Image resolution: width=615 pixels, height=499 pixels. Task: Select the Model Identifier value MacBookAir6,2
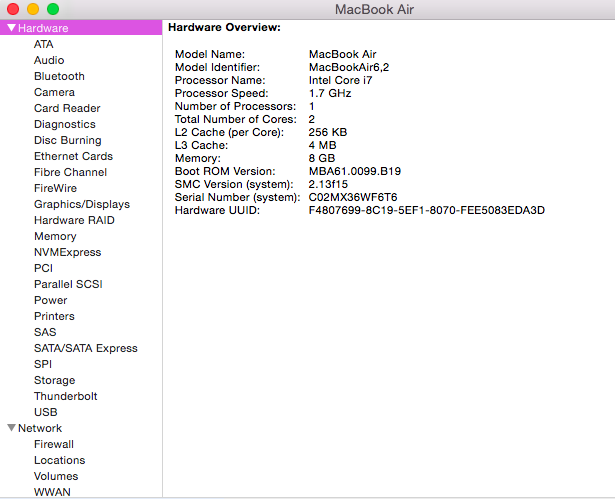click(349, 67)
